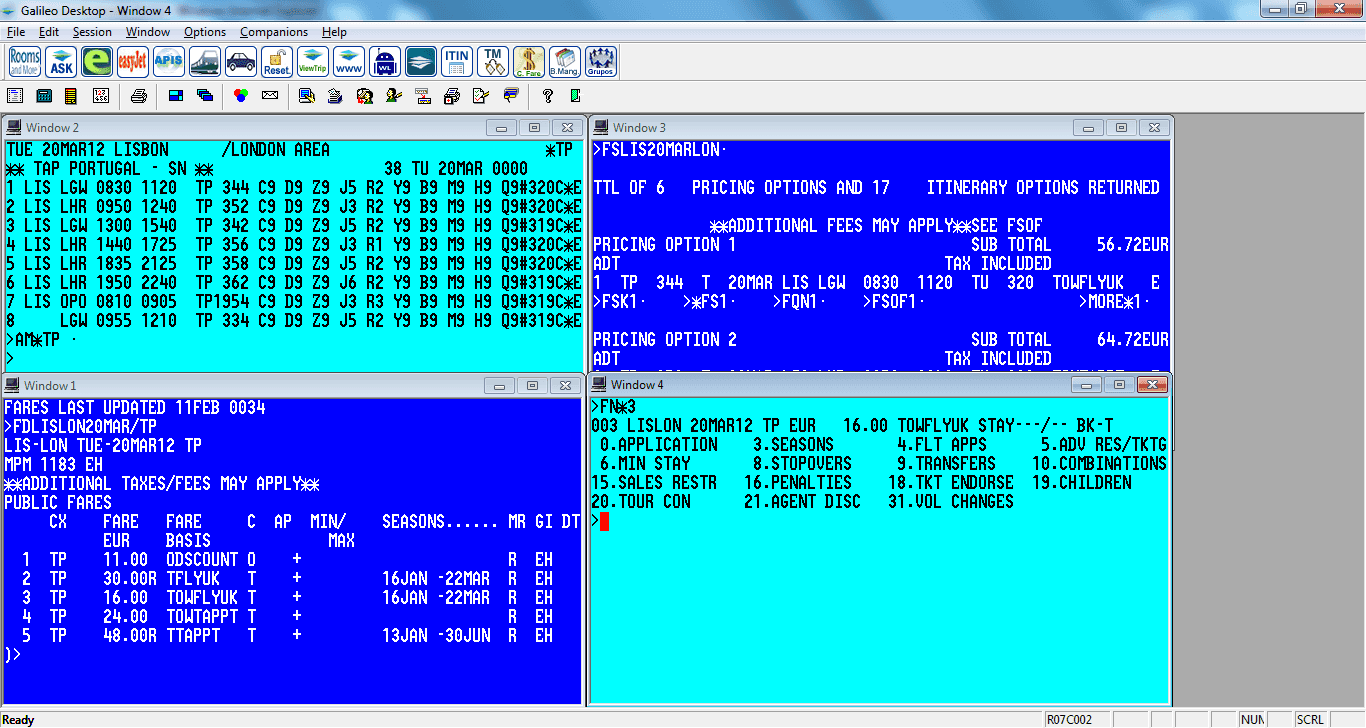This screenshot has height=728, width=1366.
Task: Open the APIS tool
Action: coord(169,62)
